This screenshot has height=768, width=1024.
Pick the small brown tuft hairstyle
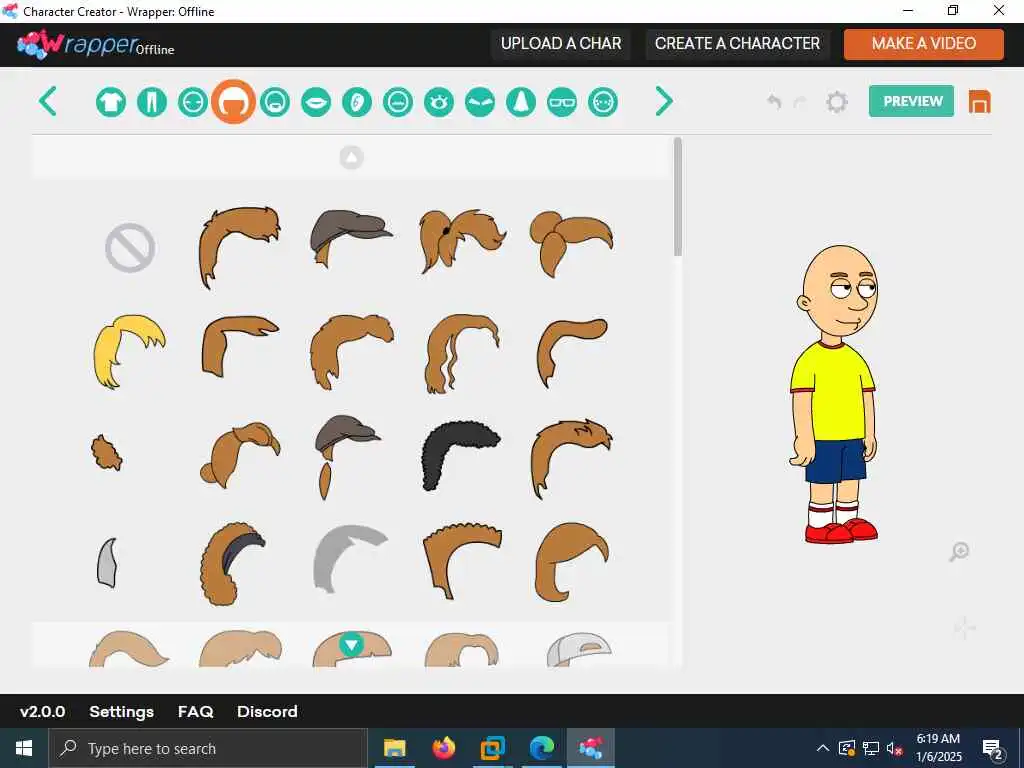click(x=106, y=453)
